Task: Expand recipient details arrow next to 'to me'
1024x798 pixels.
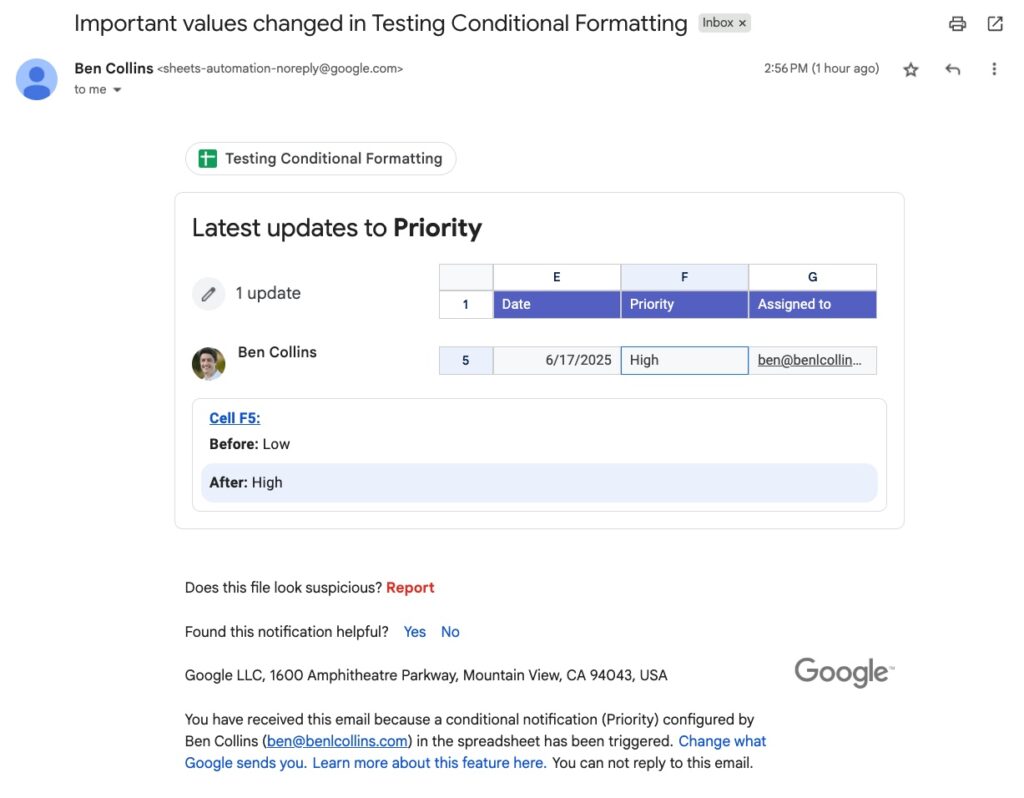Action: pos(117,90)
